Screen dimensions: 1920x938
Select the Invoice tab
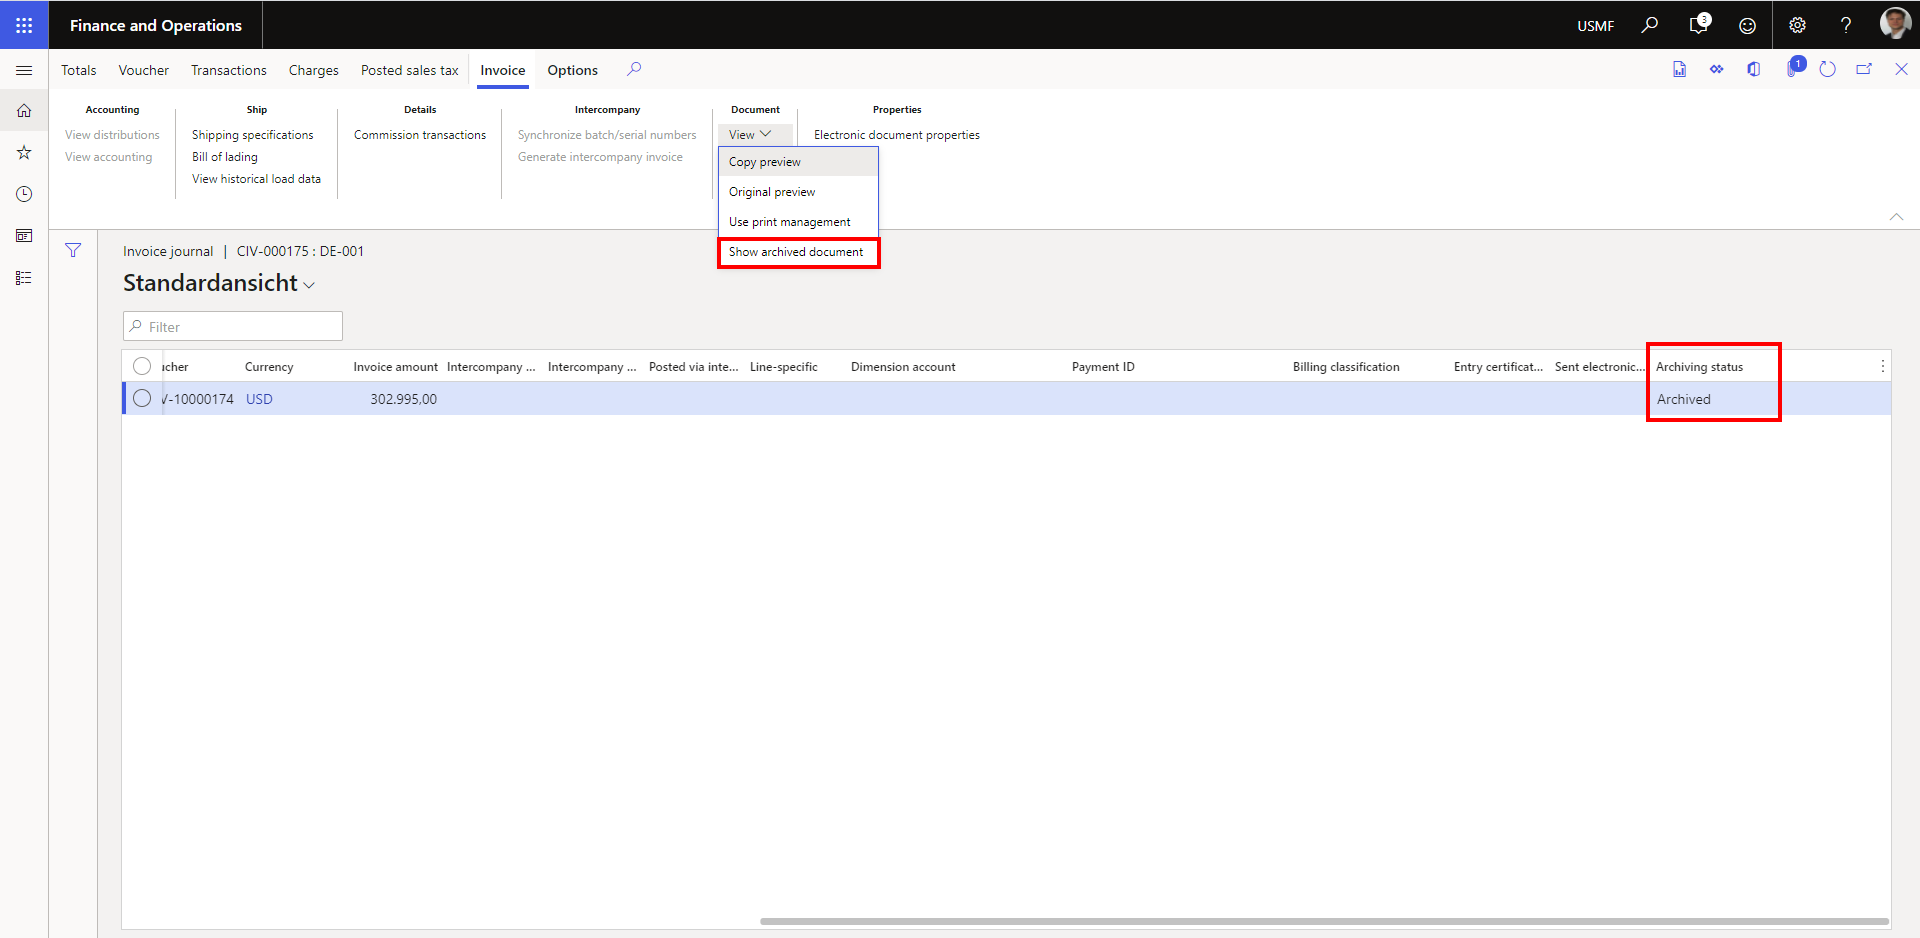502,70
